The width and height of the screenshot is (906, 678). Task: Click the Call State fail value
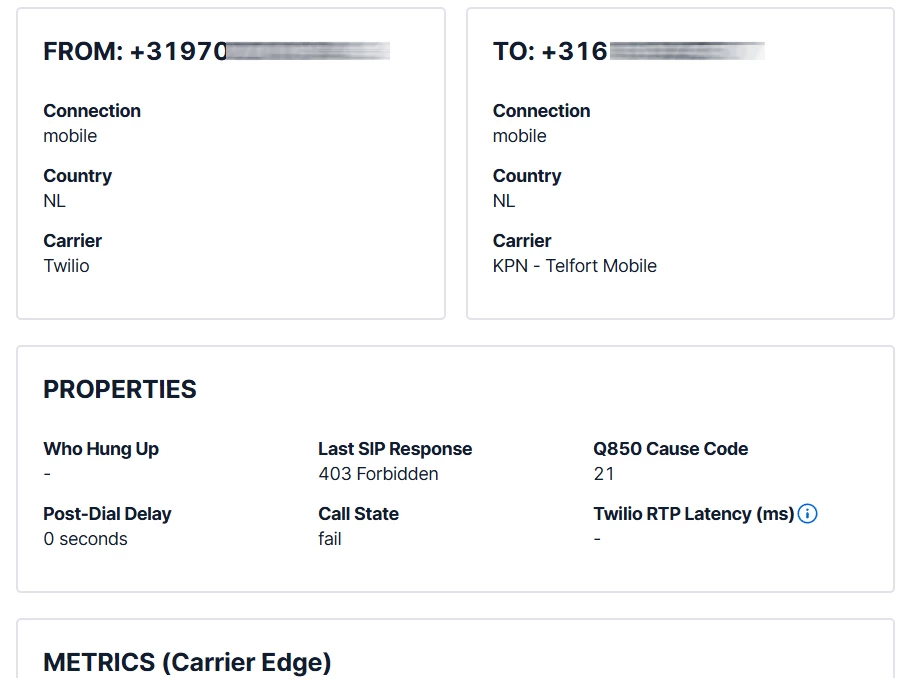coord(330,539)
